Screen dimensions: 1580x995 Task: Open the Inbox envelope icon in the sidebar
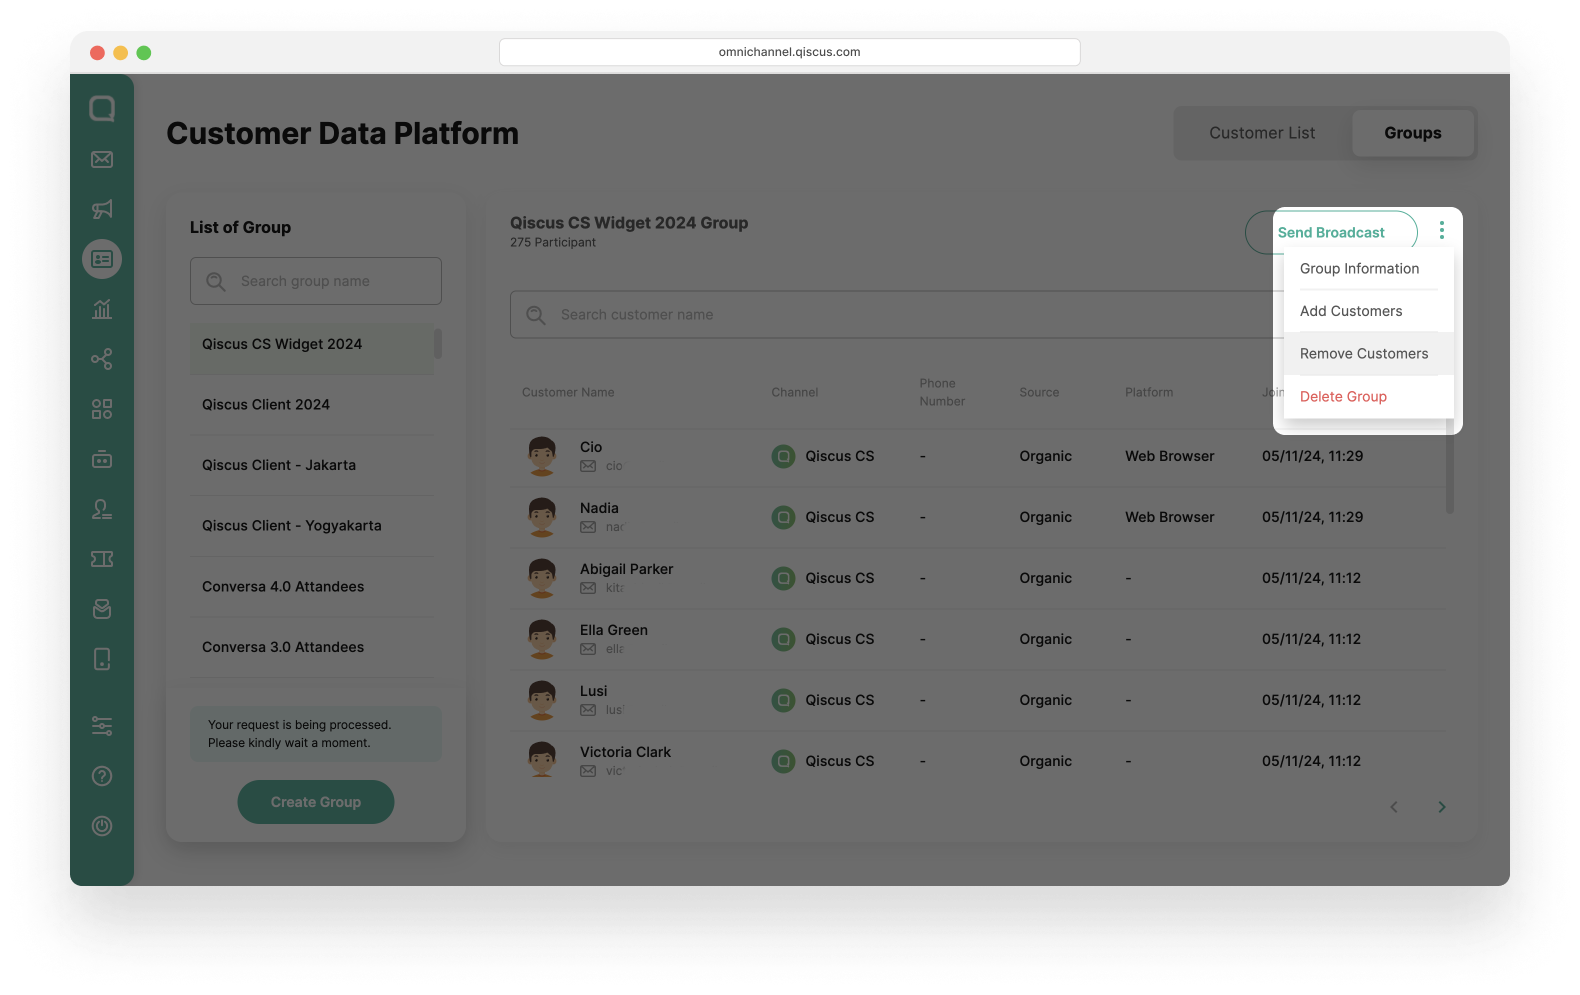click(102, 159)
